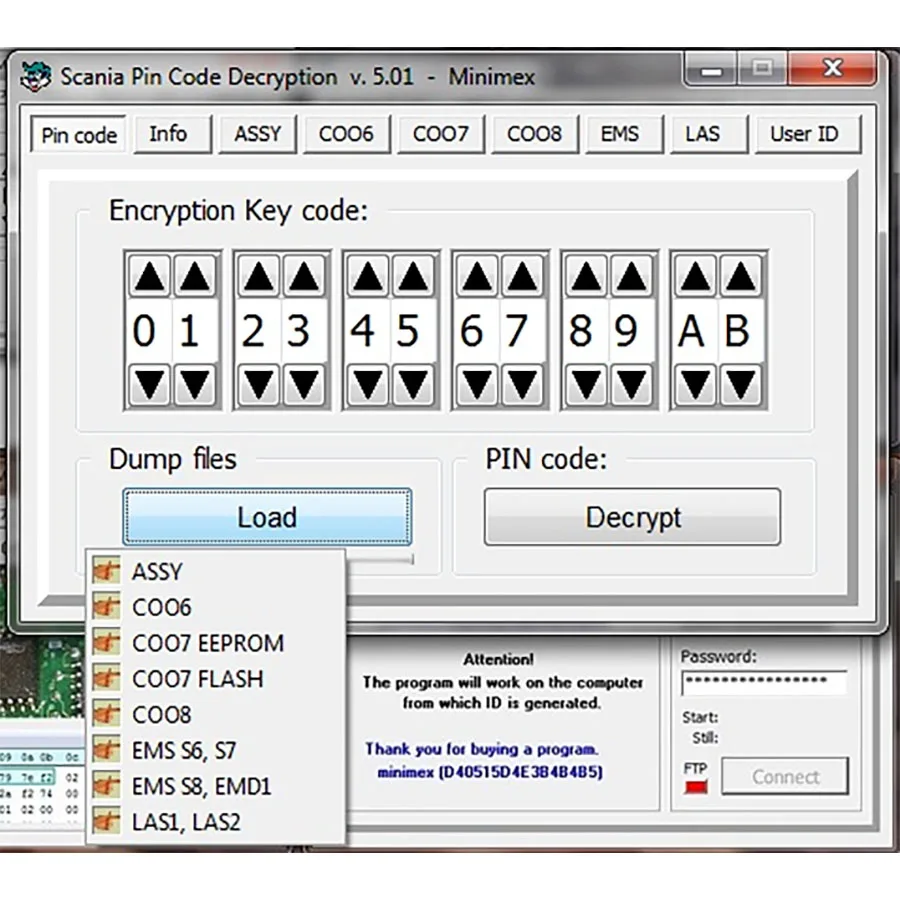Click the hand icon beside COO8
Screen dimensions: 900x900
coord(106,713)
